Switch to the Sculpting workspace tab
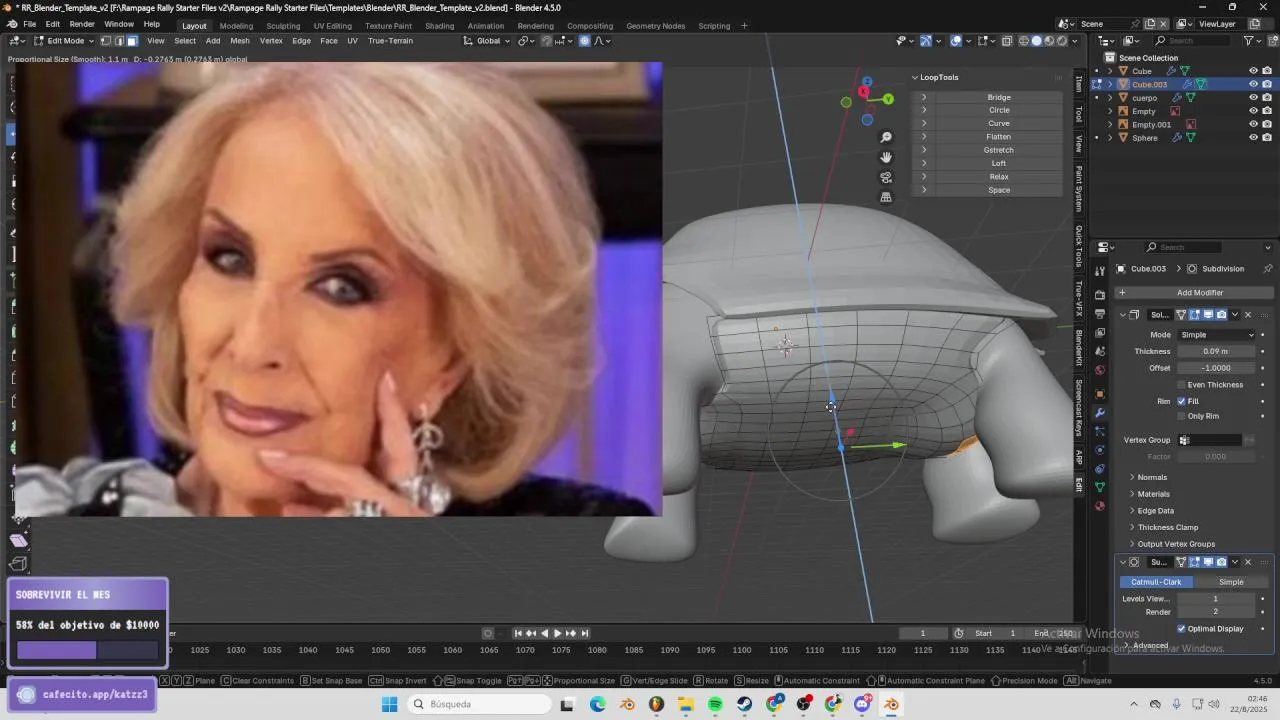1280x720 pixels. coord(283,25)
